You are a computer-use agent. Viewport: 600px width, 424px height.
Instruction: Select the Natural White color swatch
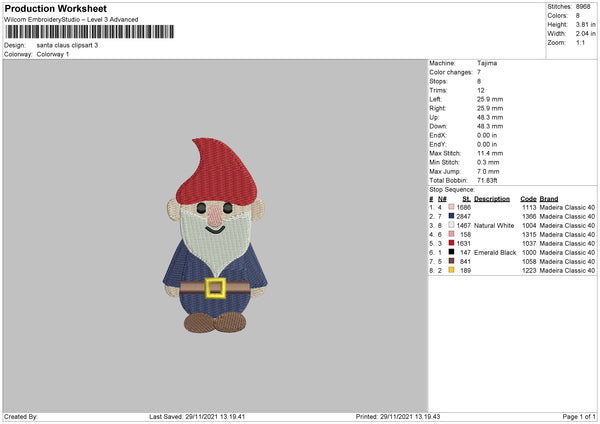click(x=452, y=225)
